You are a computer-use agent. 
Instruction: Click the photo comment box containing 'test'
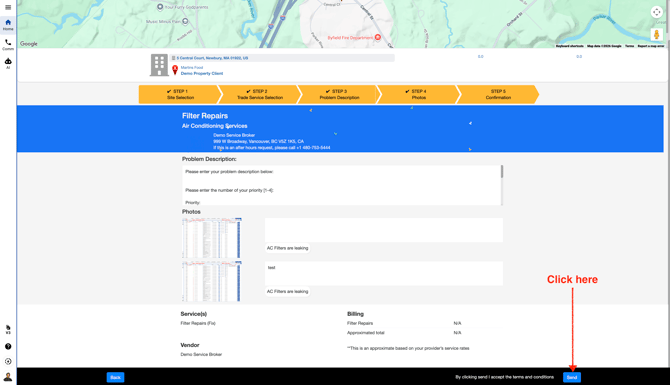click(x=384, y=273)
